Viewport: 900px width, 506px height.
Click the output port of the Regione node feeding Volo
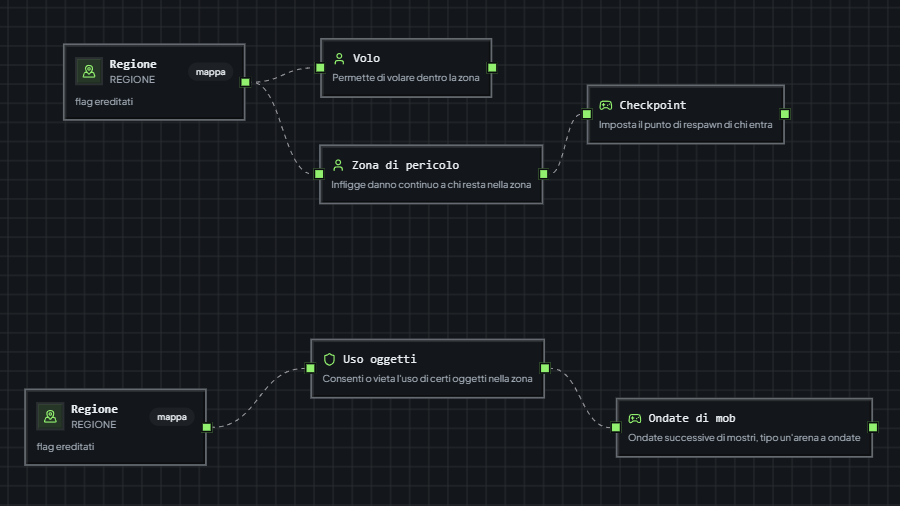tap(245, 82)
